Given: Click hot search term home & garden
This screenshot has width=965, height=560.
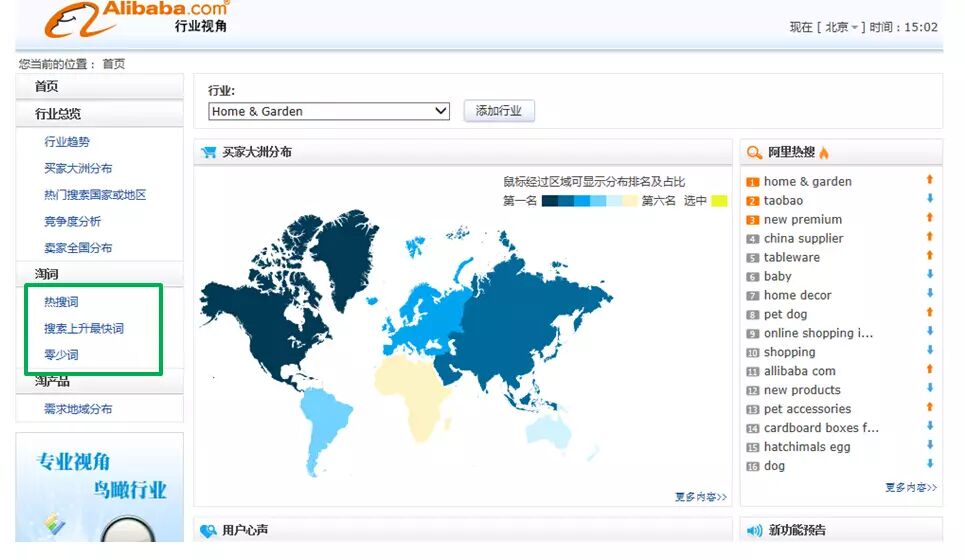Looking at the screenshot, I should tap(807, 182).
